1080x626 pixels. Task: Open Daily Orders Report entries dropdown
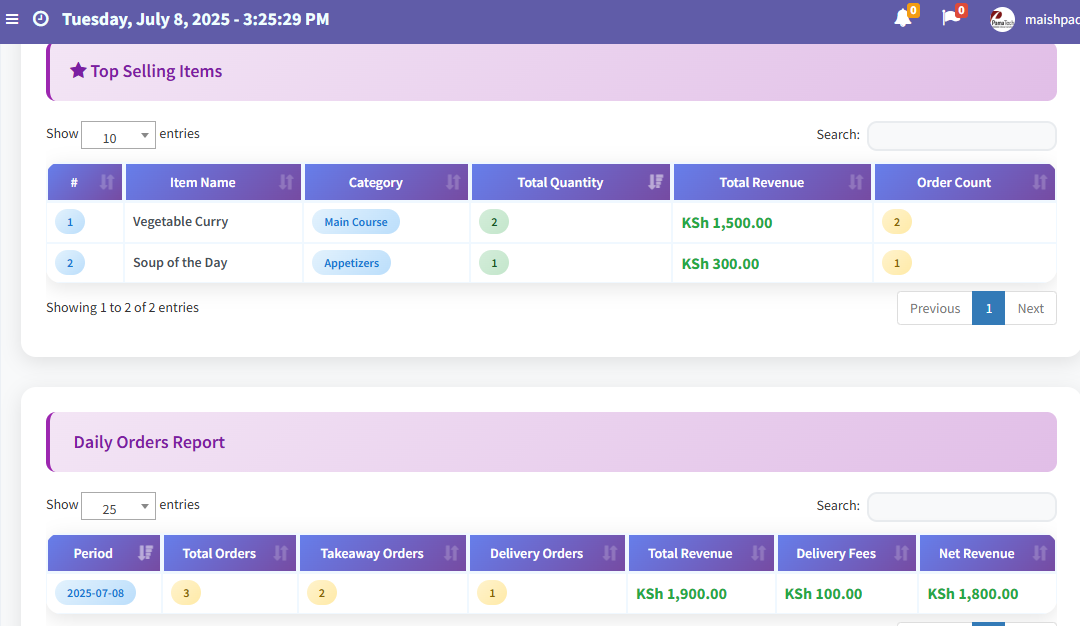click(x=118, y=507)
